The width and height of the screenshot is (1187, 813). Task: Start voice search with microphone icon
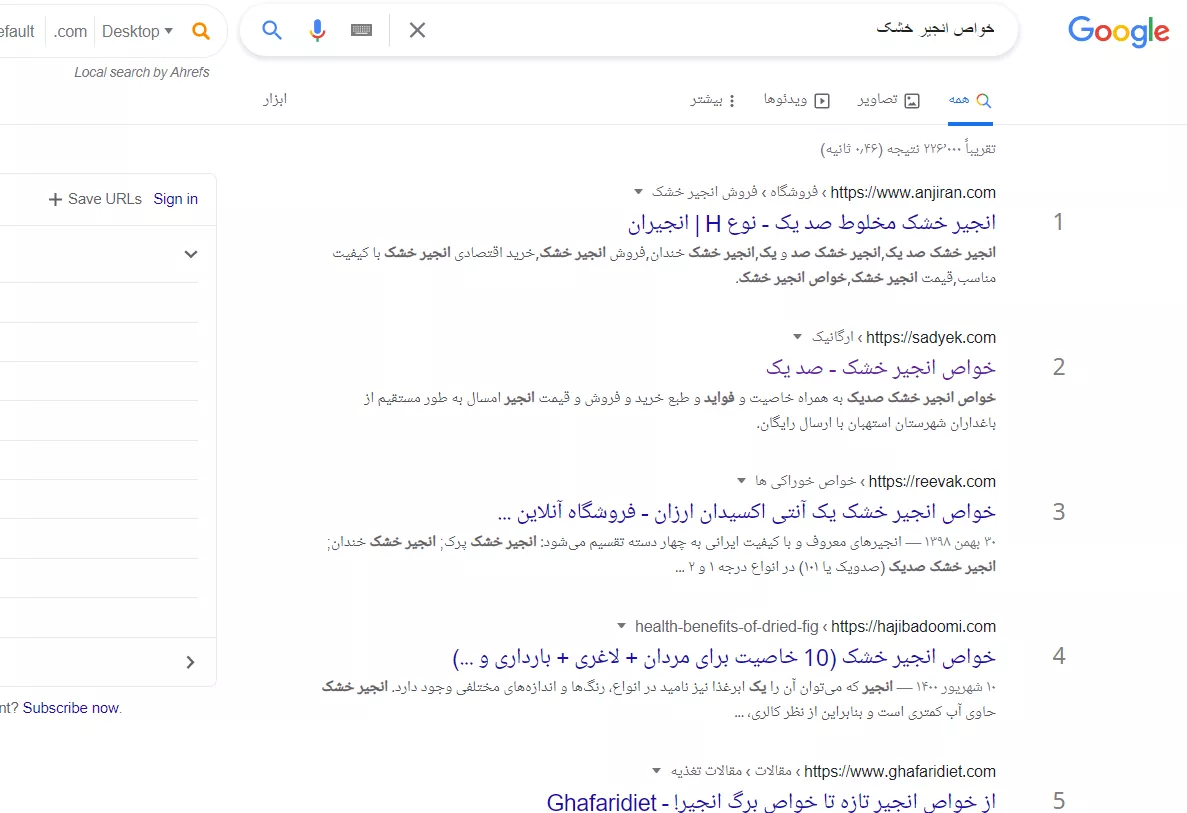click(x=317, y=30)
